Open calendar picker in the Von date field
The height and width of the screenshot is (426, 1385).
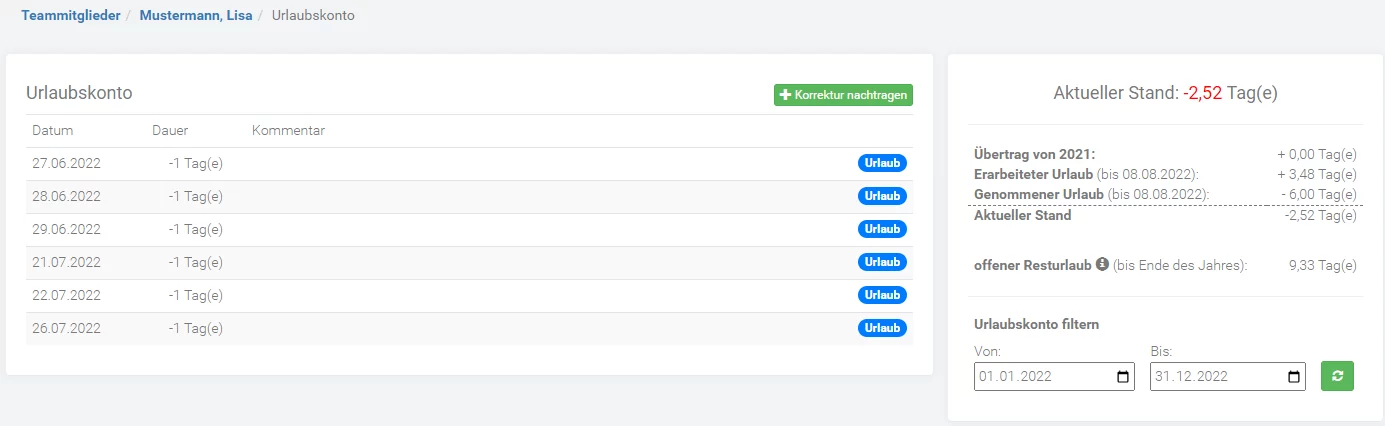coord(1123,377)
